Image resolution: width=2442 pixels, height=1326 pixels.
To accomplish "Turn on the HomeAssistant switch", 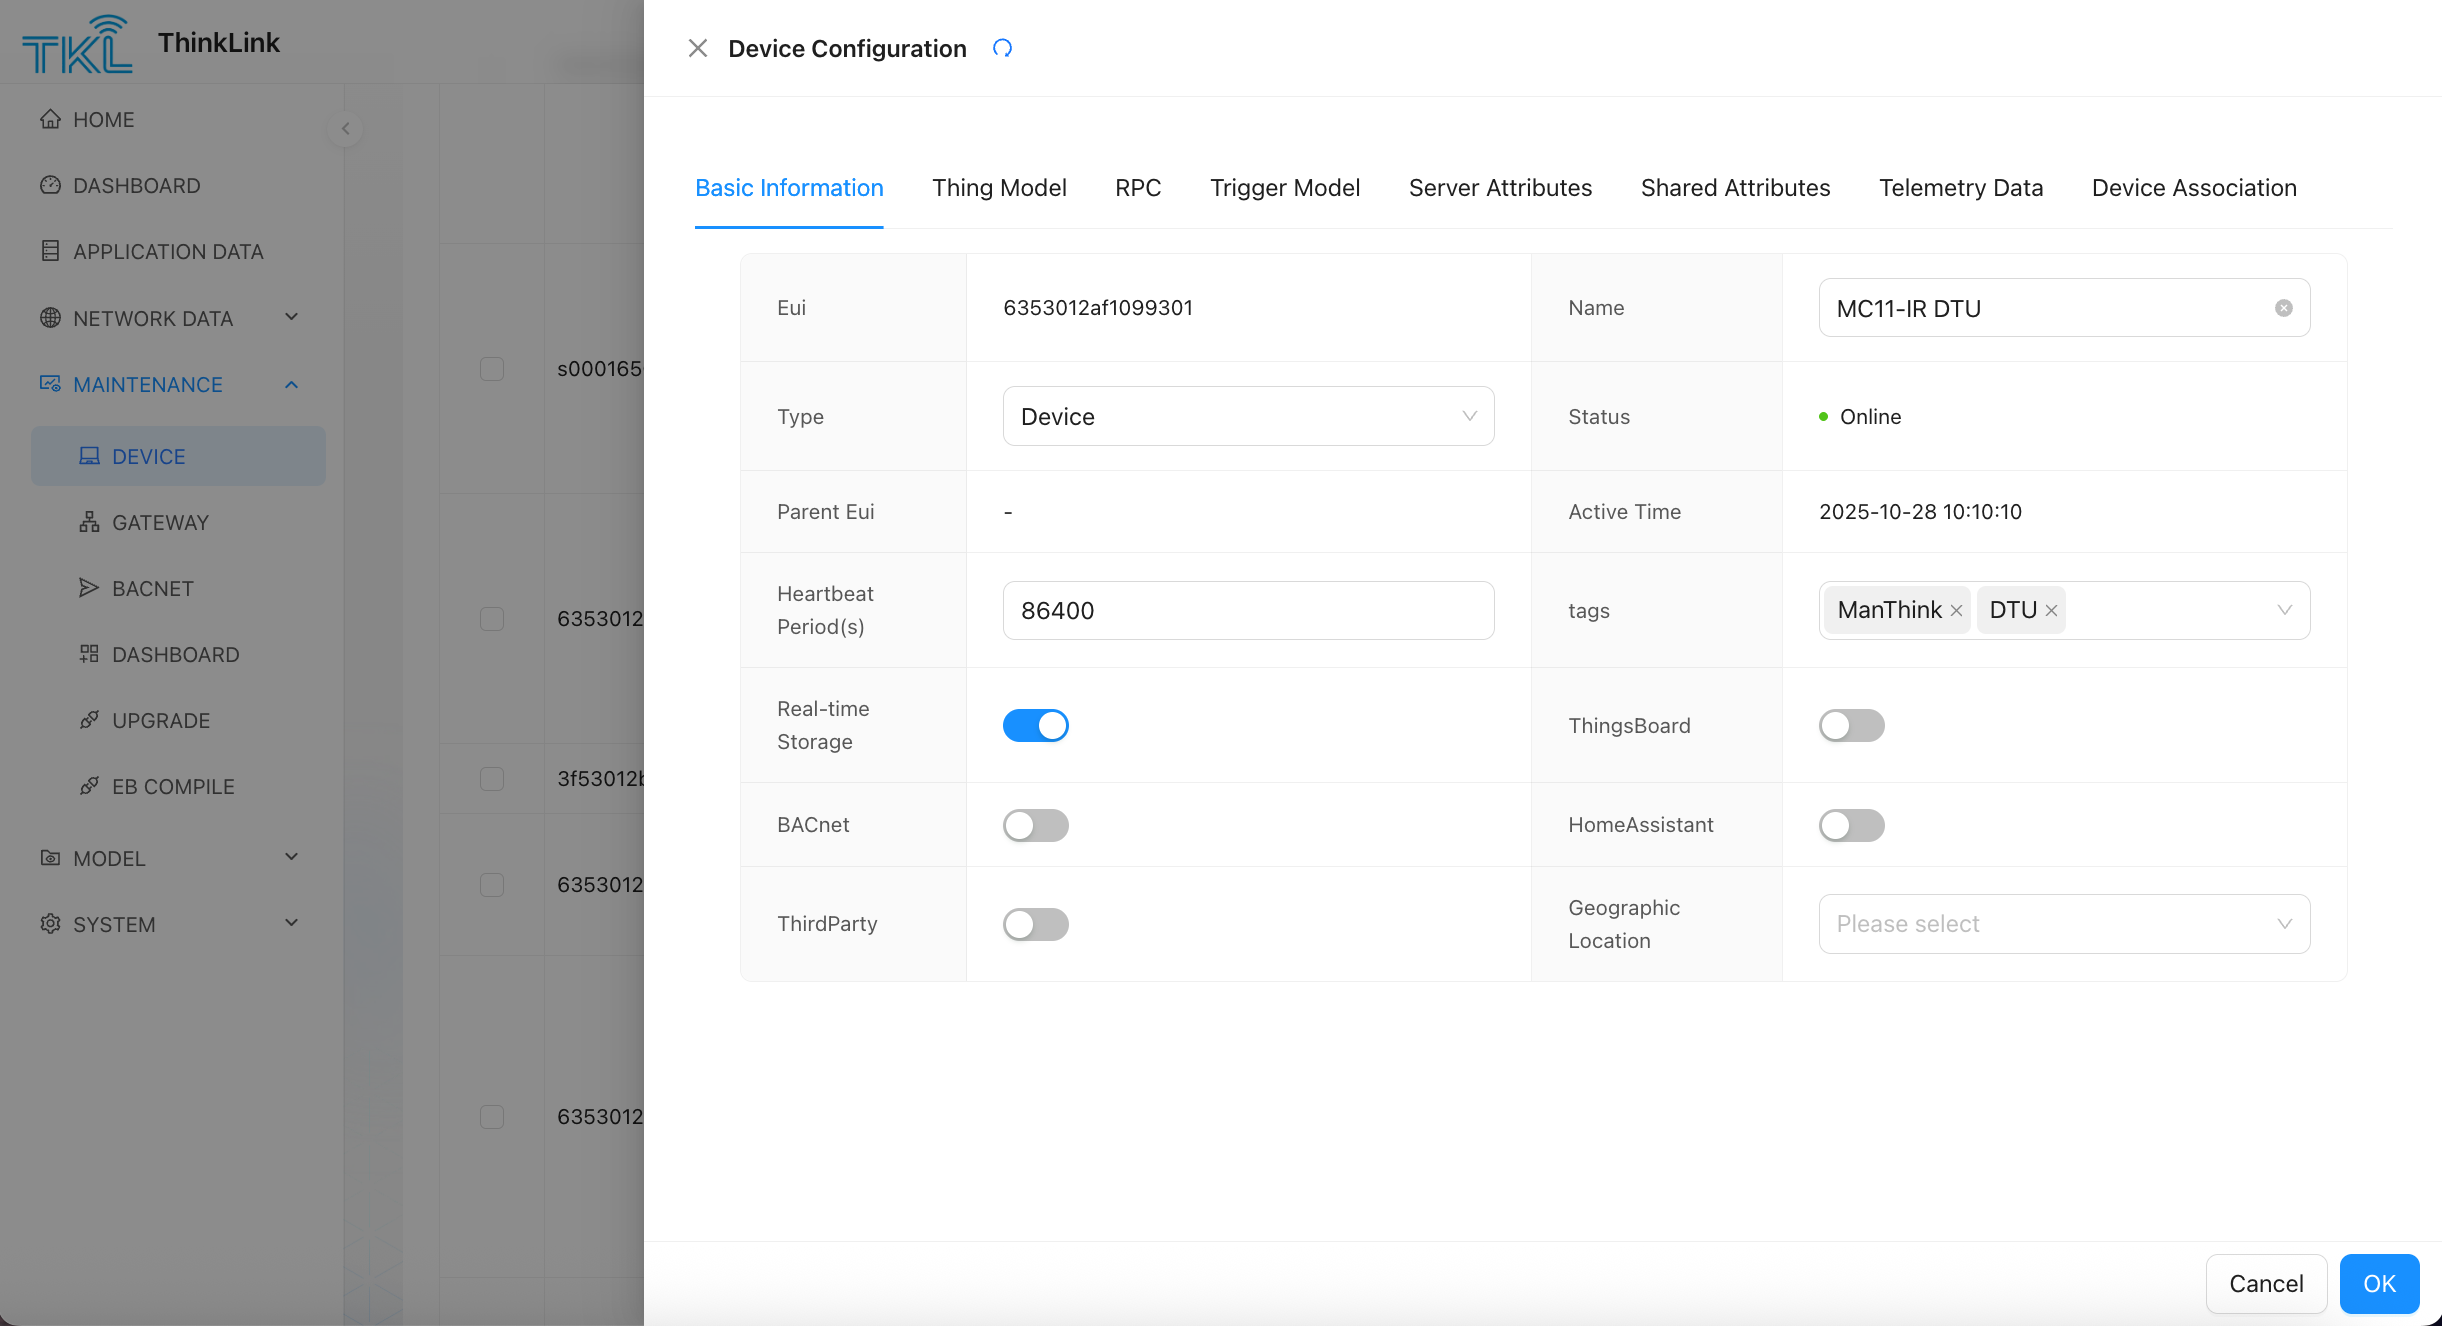I will [1851, 825].
